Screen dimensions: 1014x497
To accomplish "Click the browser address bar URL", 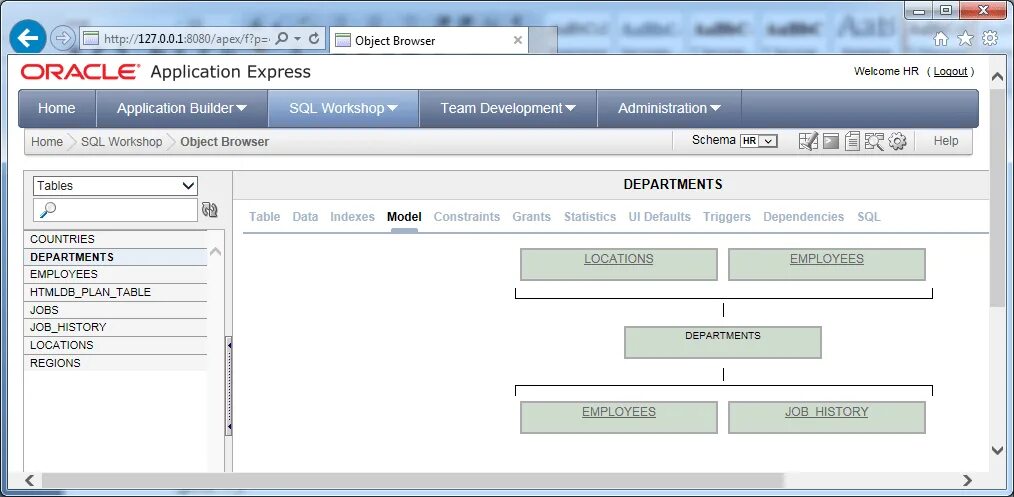I will pos(186,39).
